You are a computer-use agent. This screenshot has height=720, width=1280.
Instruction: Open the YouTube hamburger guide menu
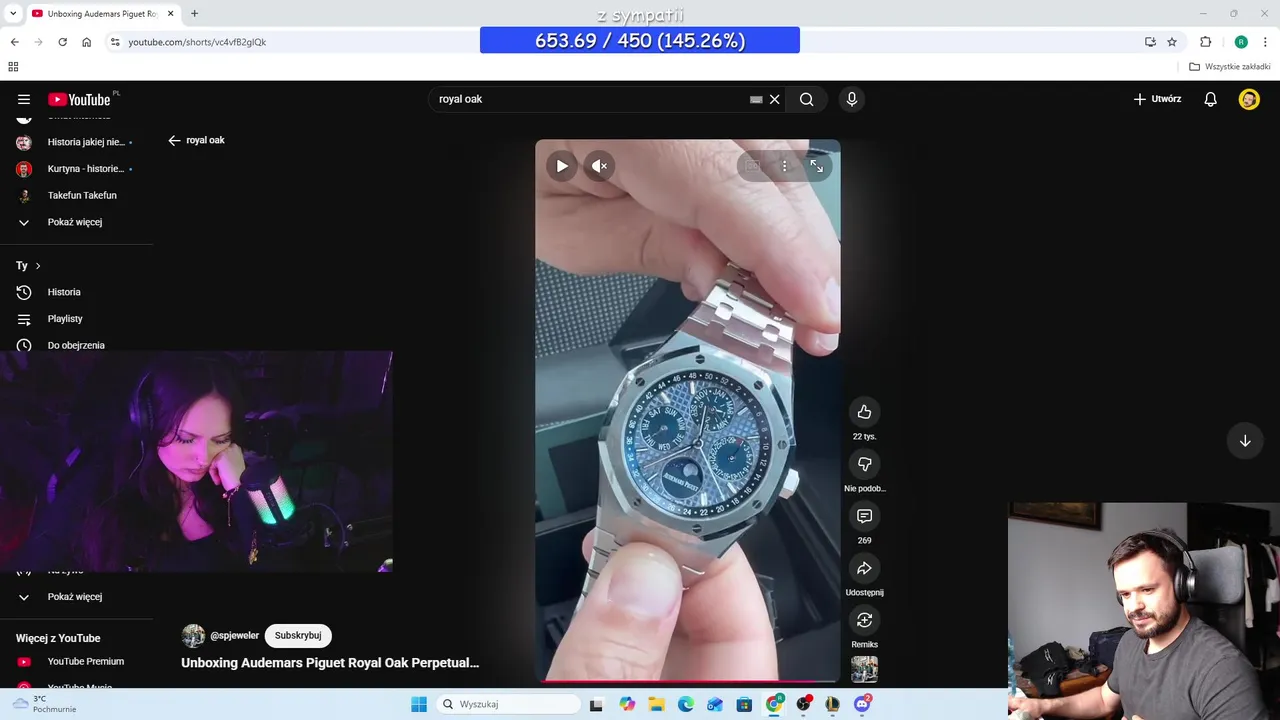[x=24, y=99]
